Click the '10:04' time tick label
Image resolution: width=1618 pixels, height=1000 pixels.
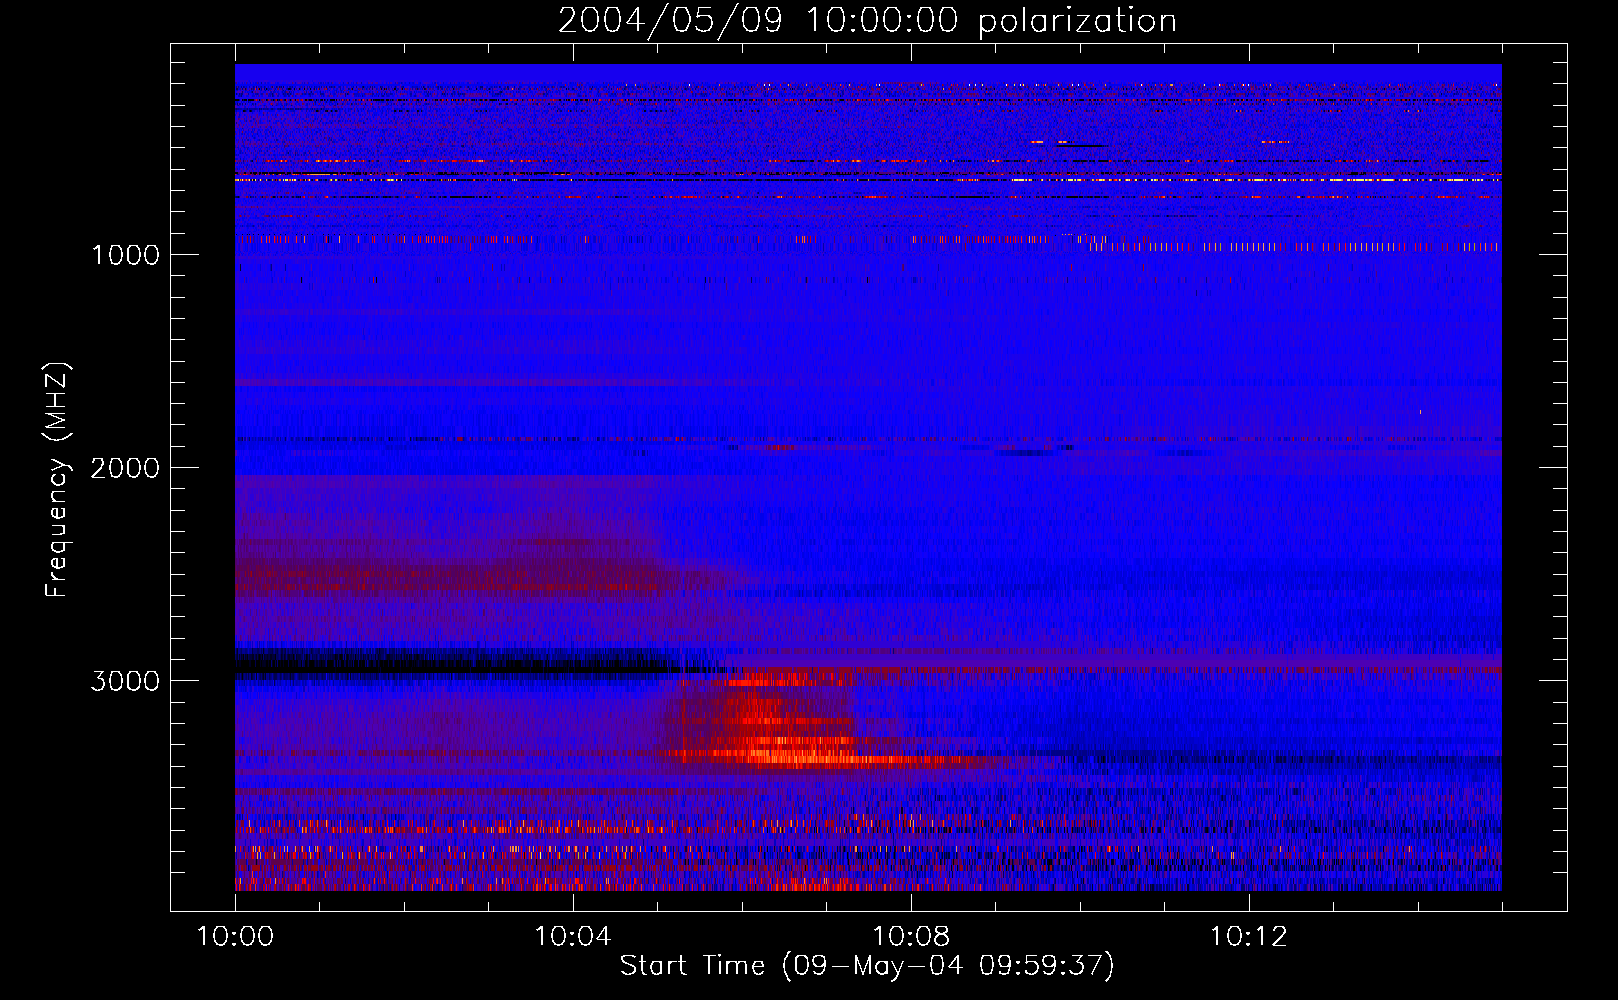(573, 937)
